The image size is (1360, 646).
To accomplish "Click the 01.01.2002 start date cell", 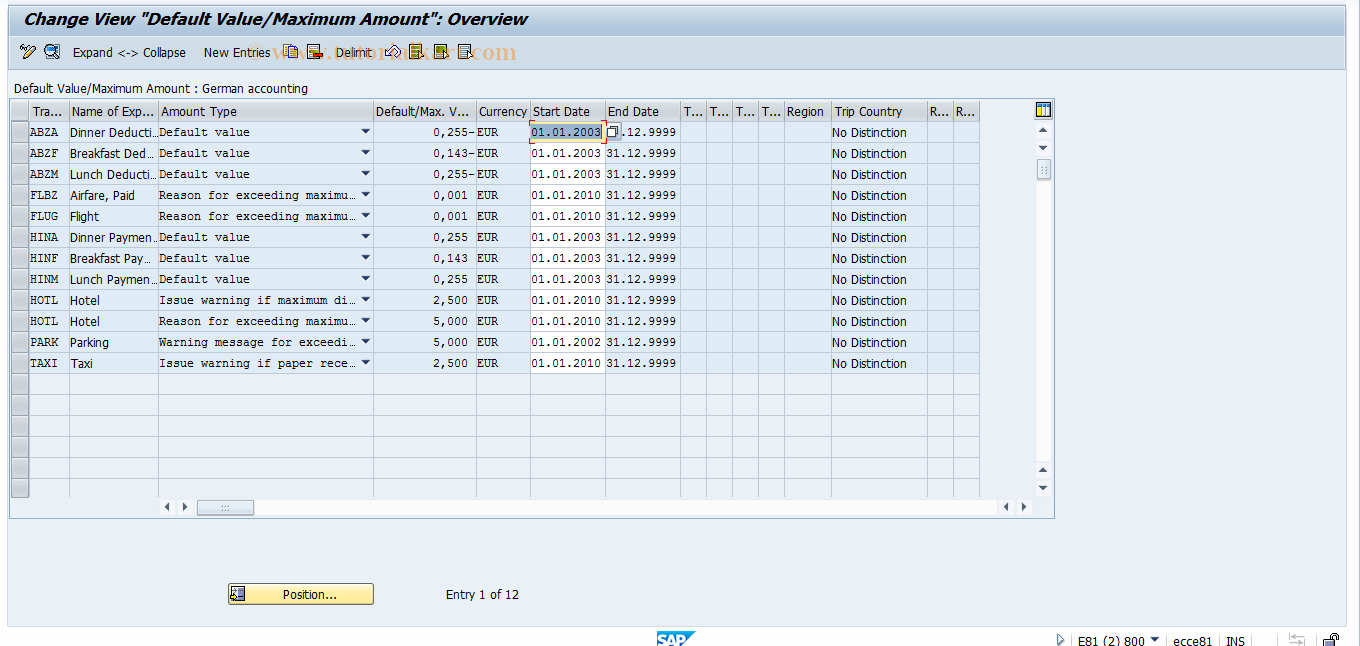I will coord(567,342).
